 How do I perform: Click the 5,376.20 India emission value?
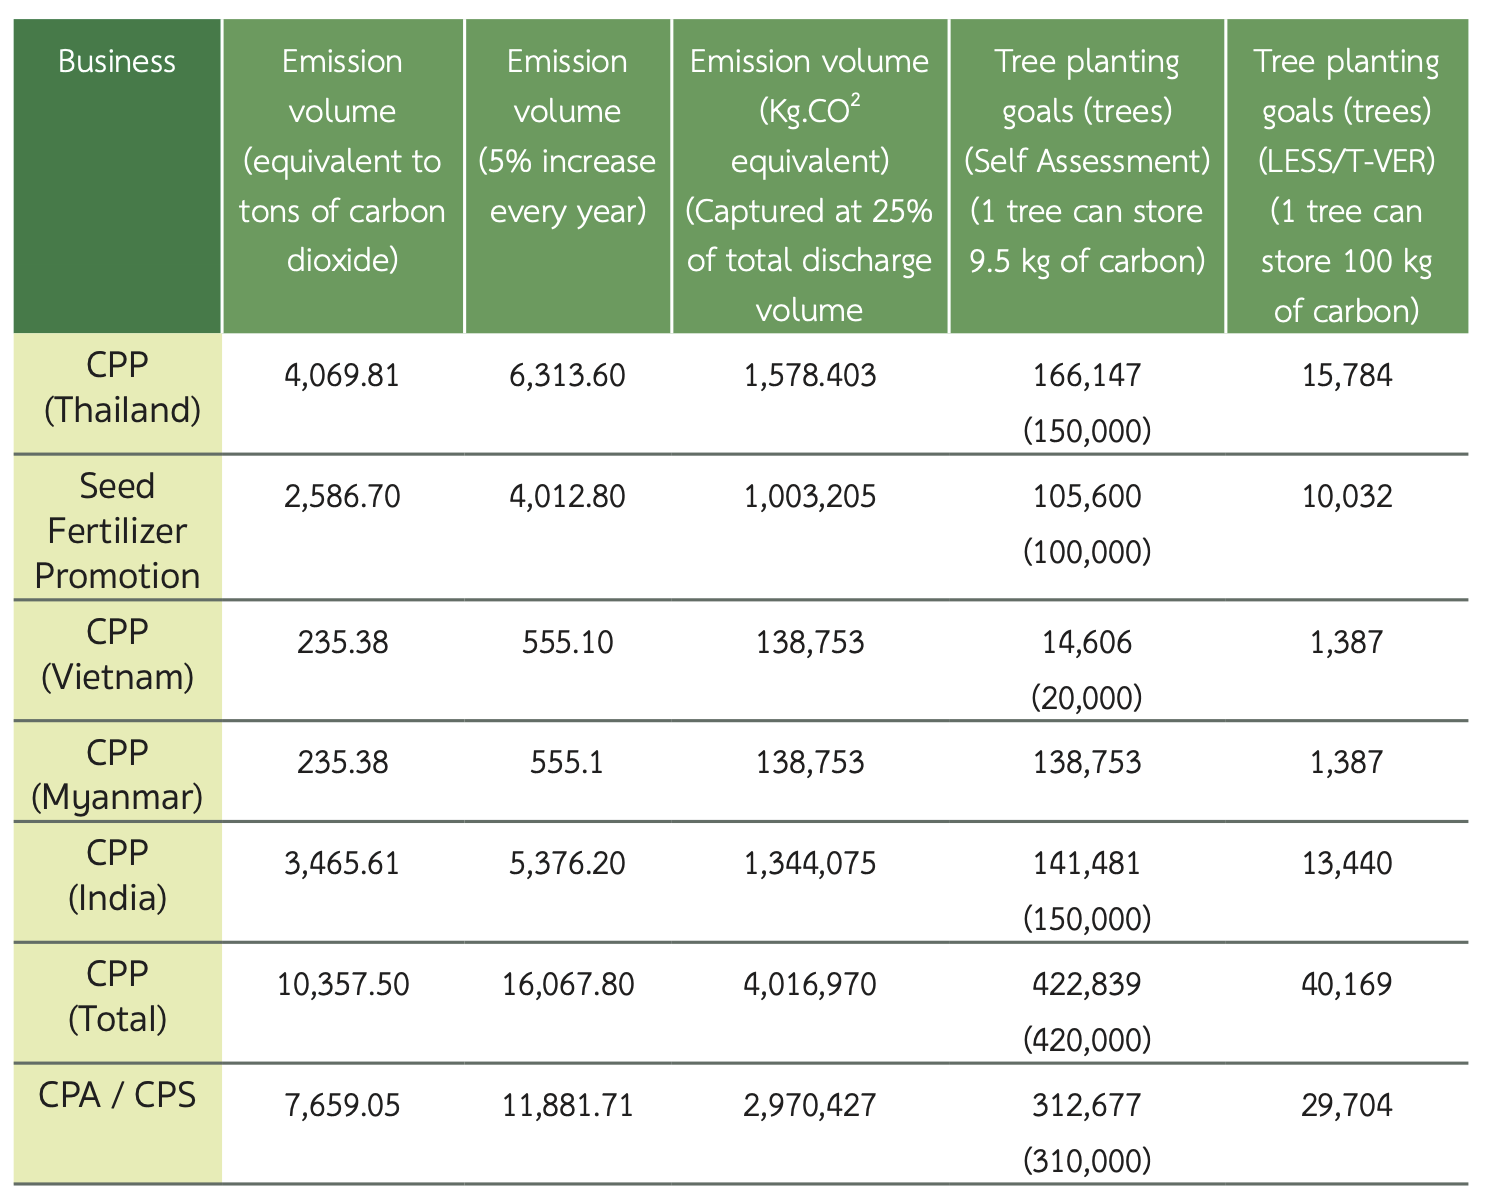click(x=567, y=864)
